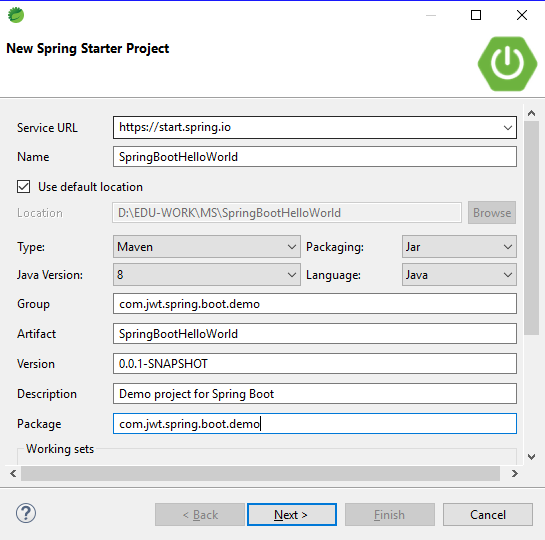Click the Name input field
Screen dimensions: 545x540
coord(315,157)
